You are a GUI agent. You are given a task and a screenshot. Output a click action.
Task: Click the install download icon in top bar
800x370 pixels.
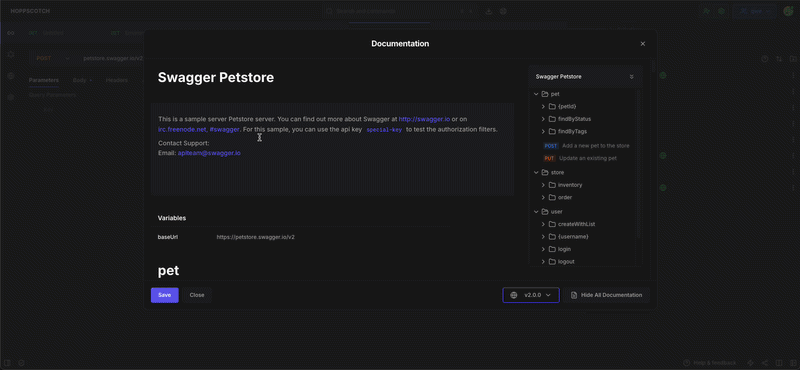489,11
